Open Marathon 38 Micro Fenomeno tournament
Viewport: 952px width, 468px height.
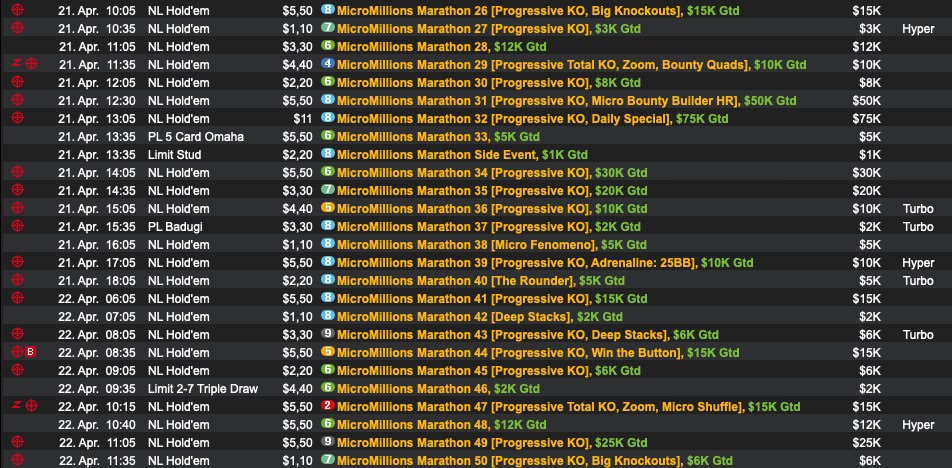(492, 245)
